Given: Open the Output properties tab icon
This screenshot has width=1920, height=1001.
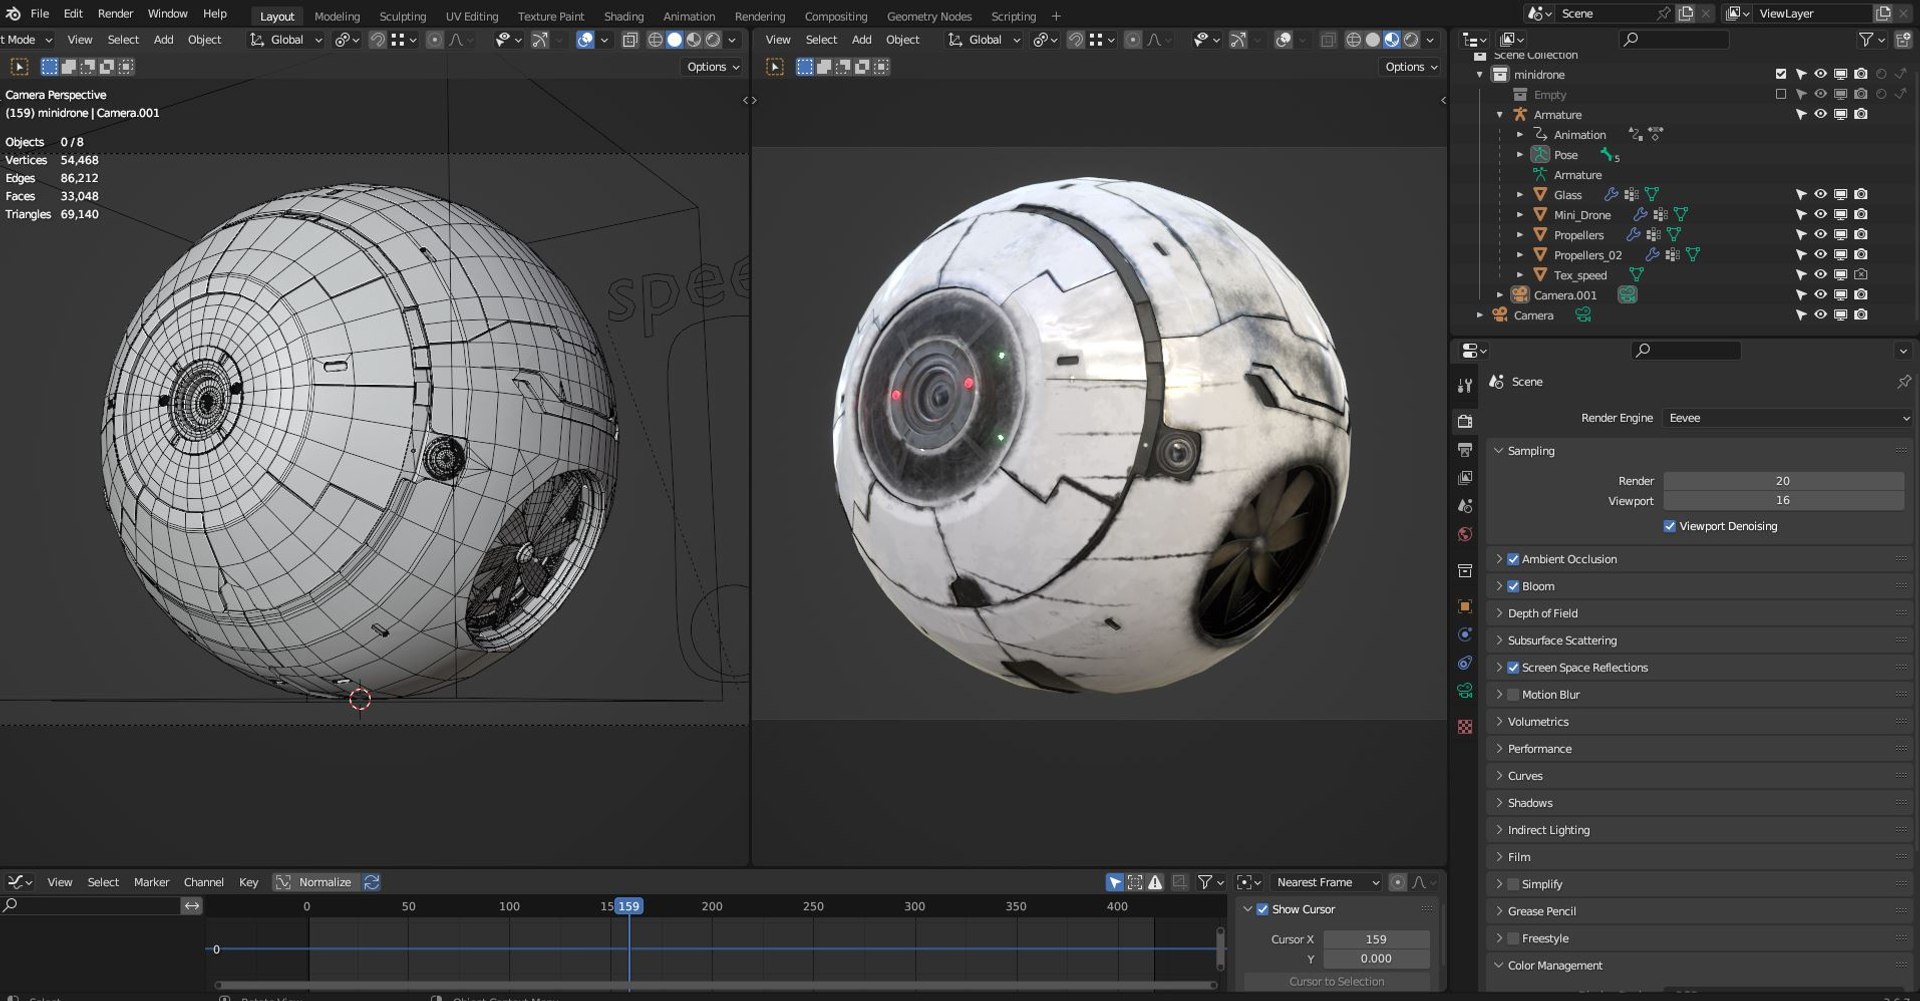Looking at the screenshot, I should (1465, 450).
